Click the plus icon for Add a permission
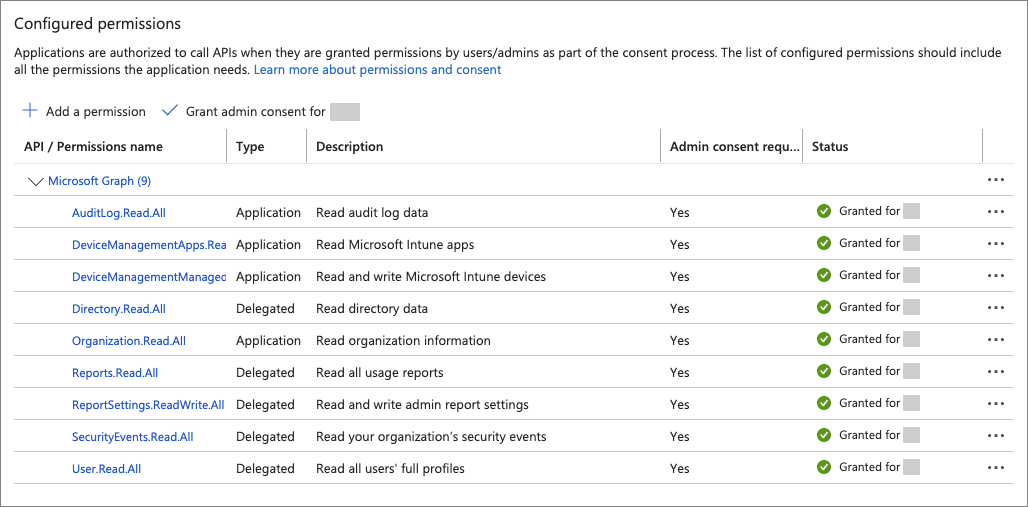Image resolution: width=1028 pixels, height=507 pixels. tap(30, 111)
